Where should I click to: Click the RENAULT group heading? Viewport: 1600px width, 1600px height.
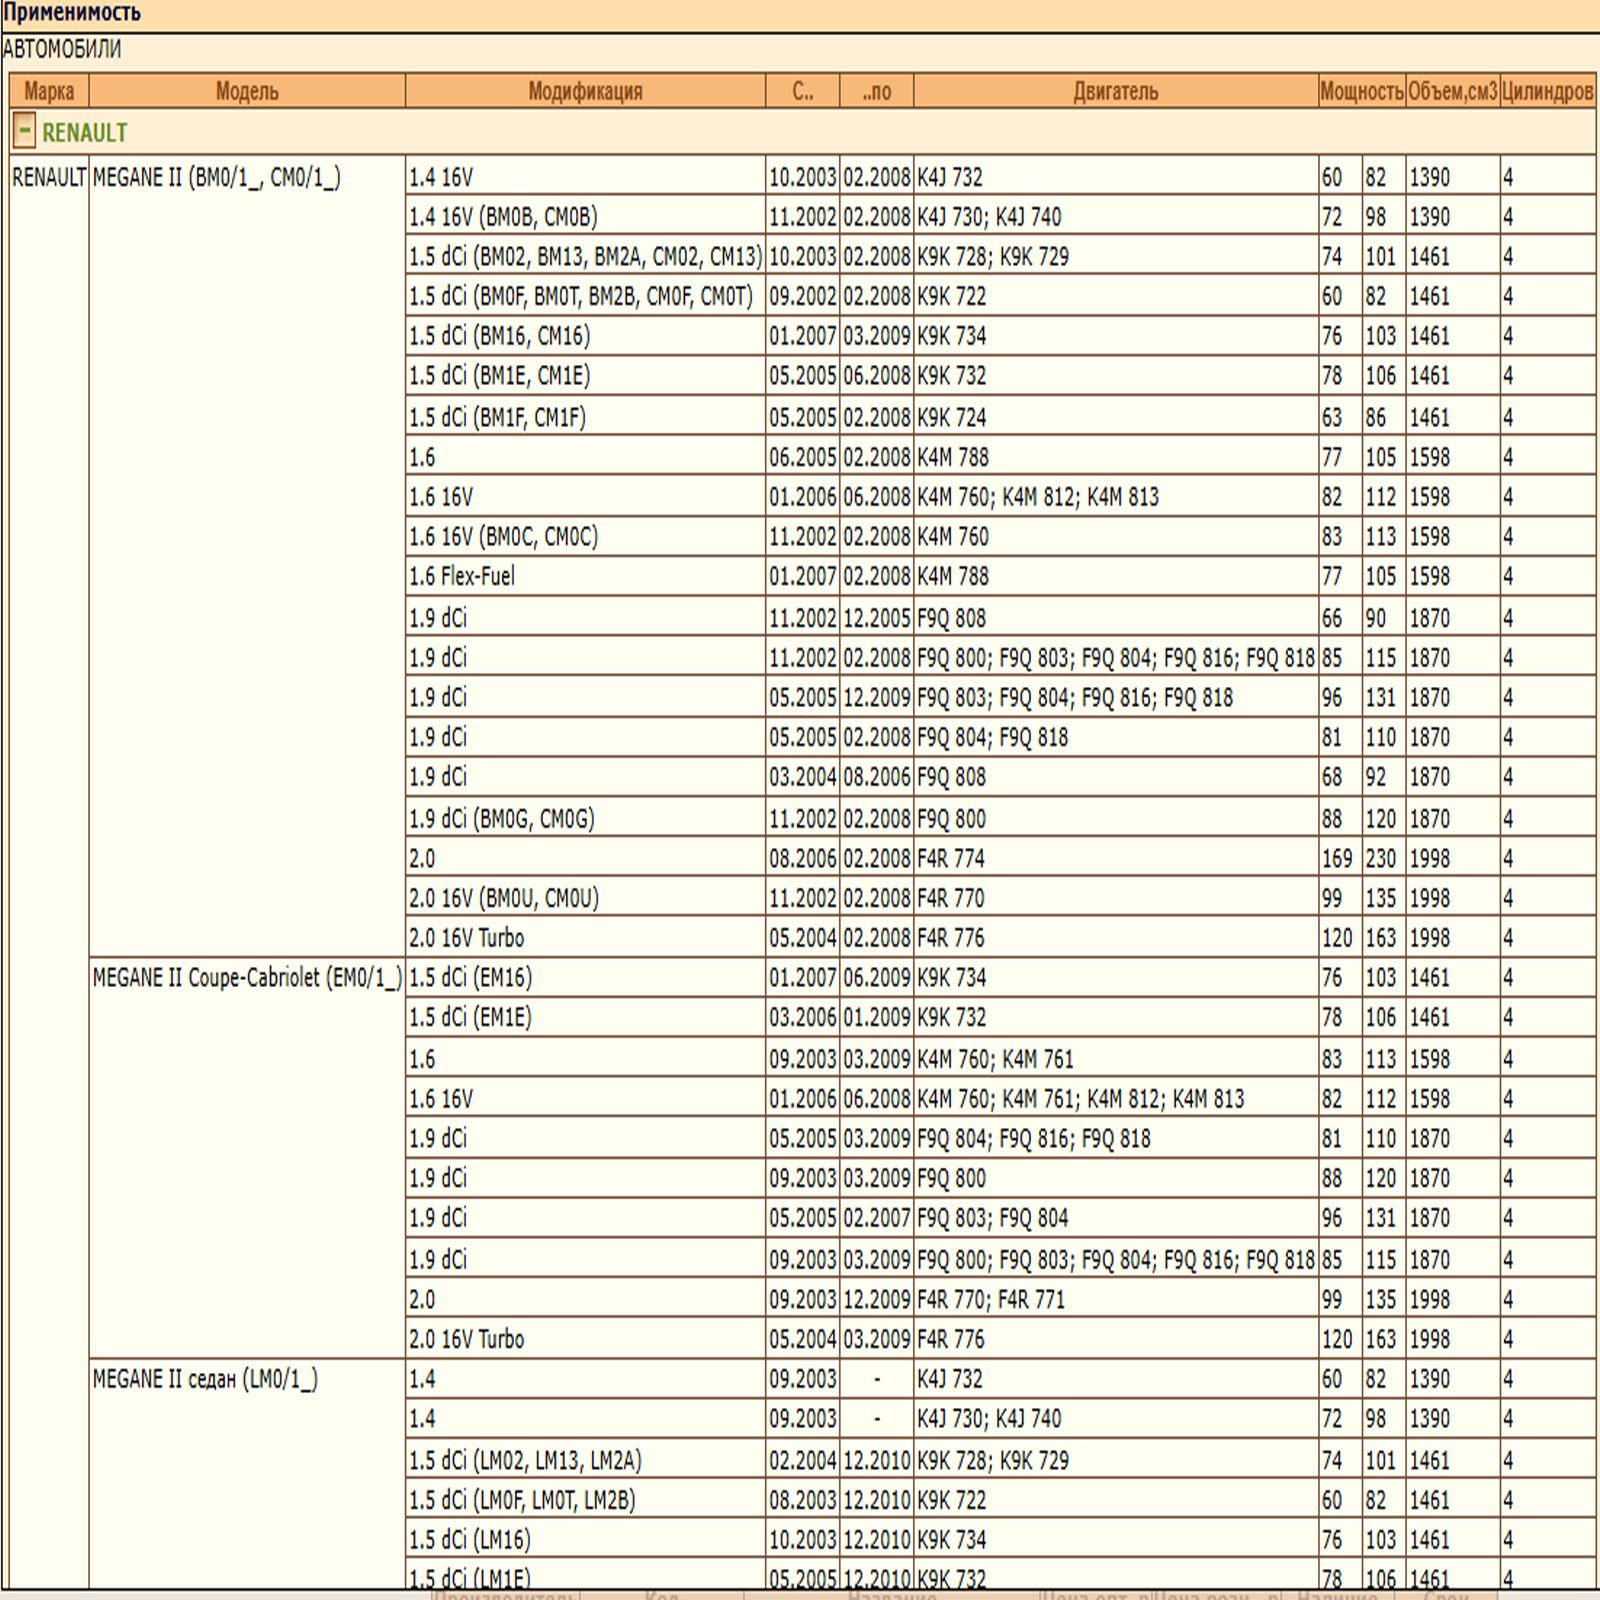[x=84, y=132]
